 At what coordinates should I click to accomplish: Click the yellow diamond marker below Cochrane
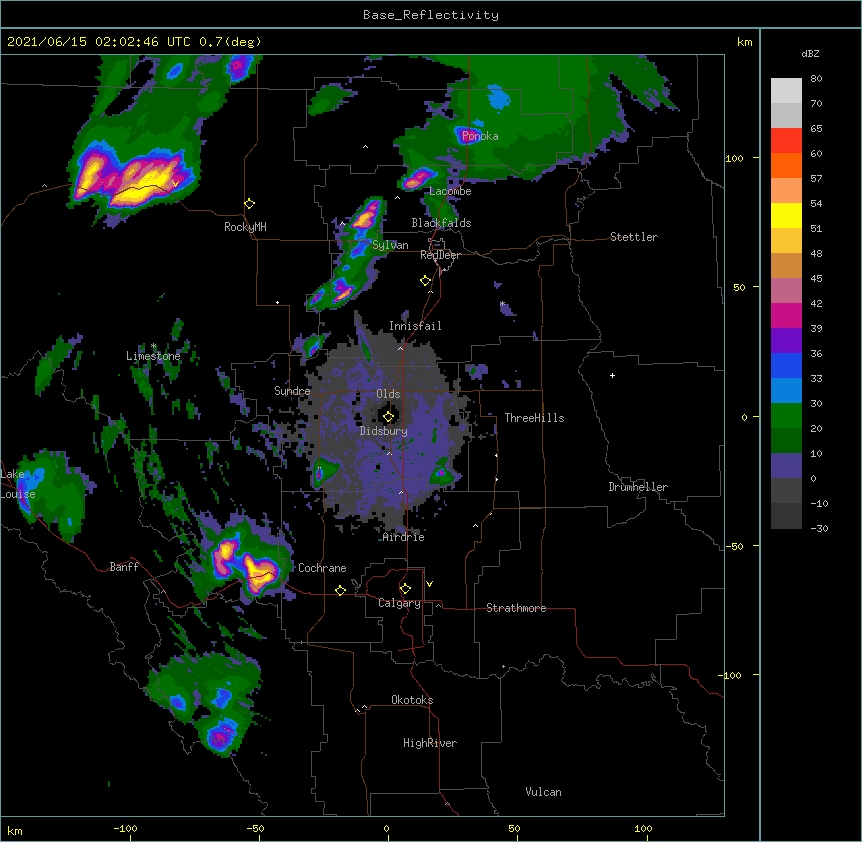click(x=340, y=590)
